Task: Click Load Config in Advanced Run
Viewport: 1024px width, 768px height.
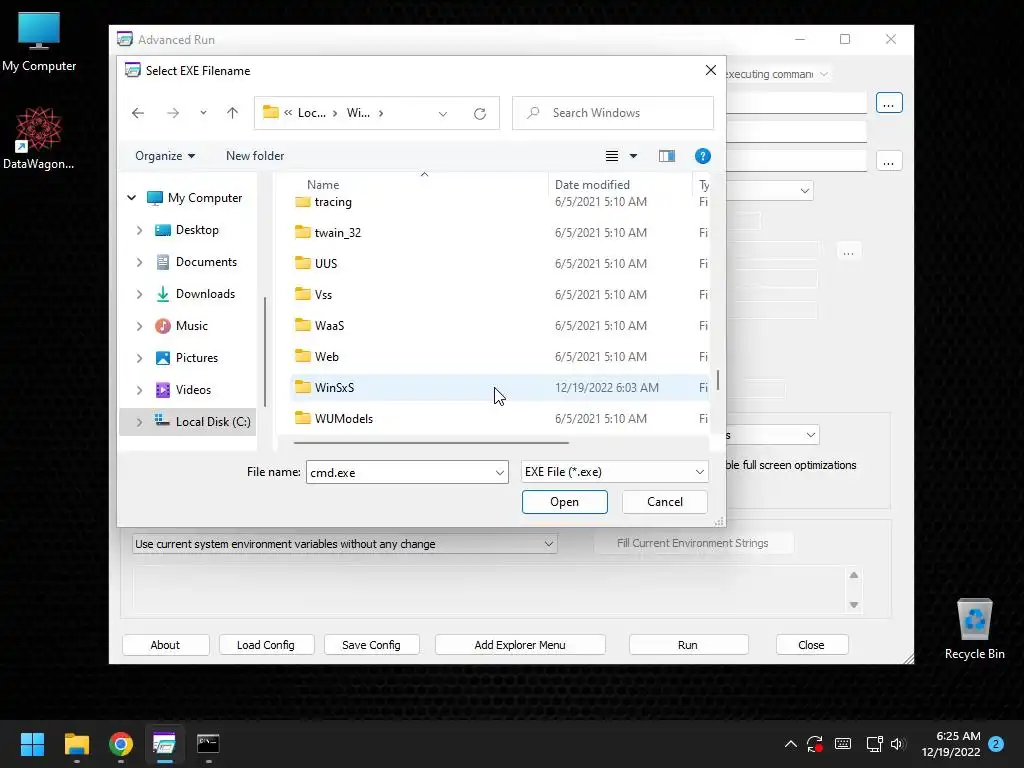Action: [266, 645]
